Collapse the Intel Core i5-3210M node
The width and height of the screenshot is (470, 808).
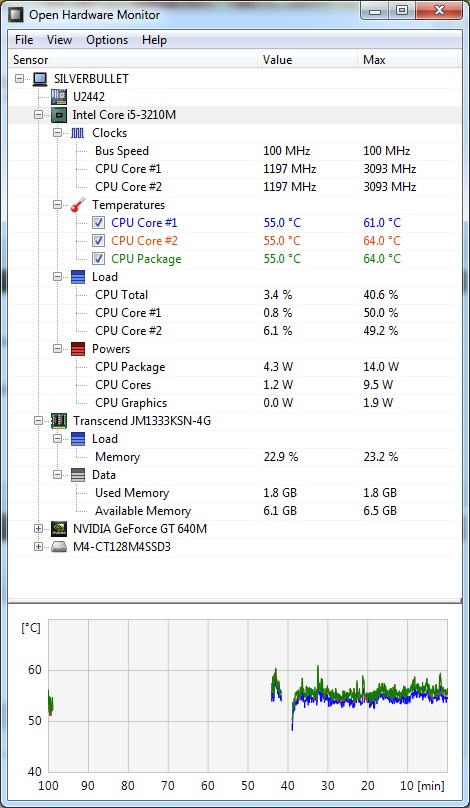(x=38, y=115)
